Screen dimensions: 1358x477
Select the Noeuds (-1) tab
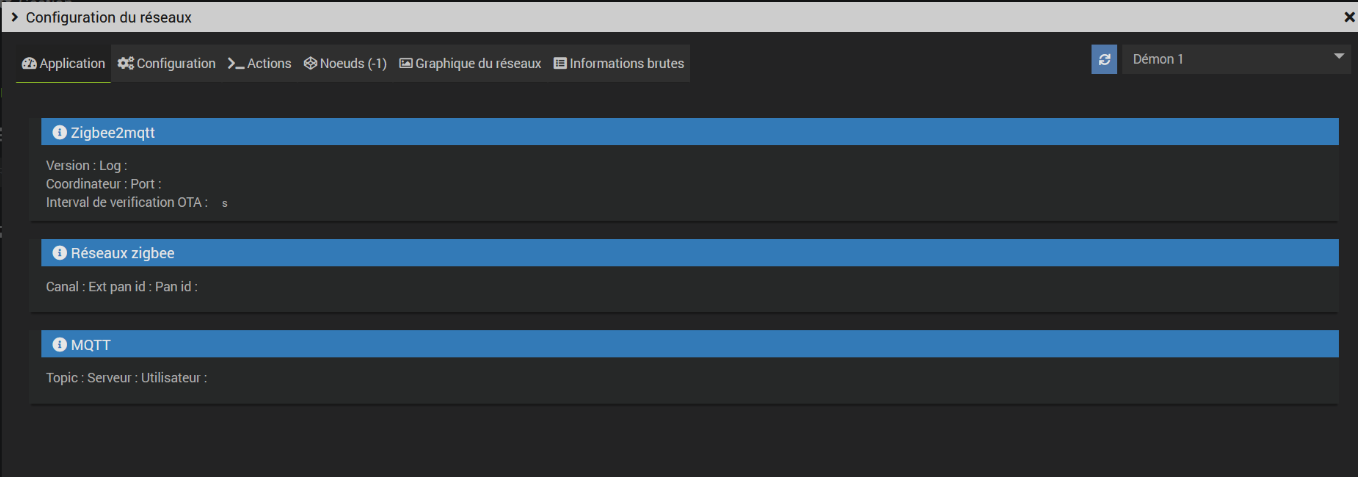click(x=345, y=63)
